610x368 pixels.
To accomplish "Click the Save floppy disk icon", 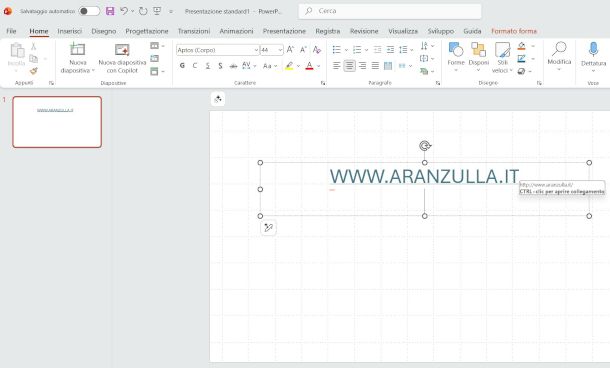I will 110,11.
